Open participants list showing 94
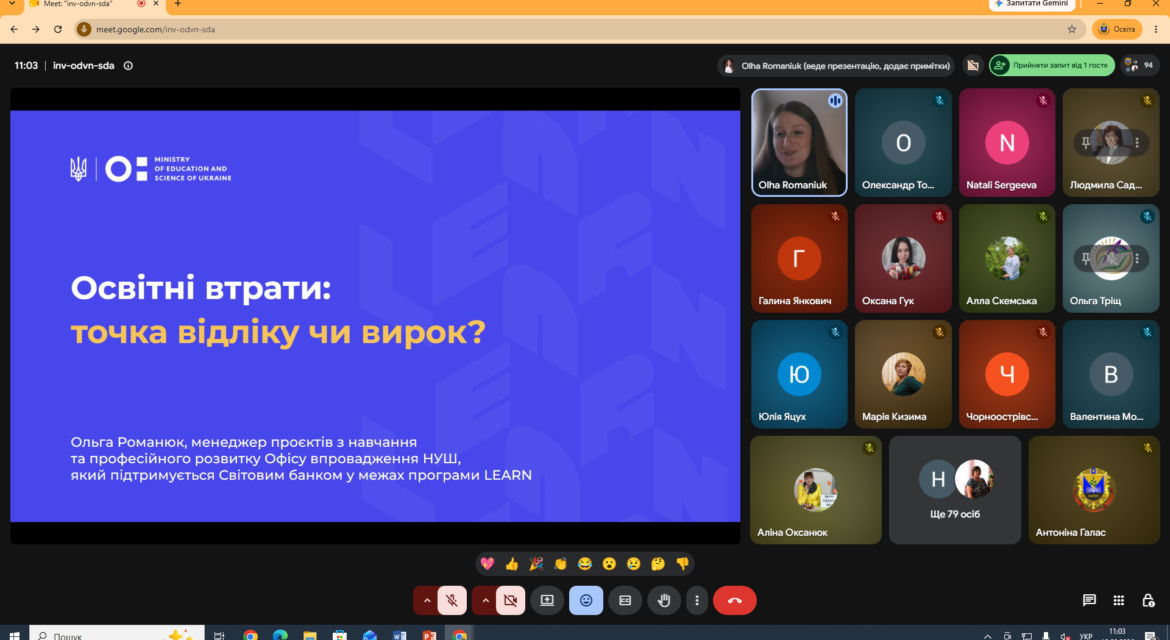Image resolution: width=1170 pixels, height=640 pixels. [x=1140, y=66]
